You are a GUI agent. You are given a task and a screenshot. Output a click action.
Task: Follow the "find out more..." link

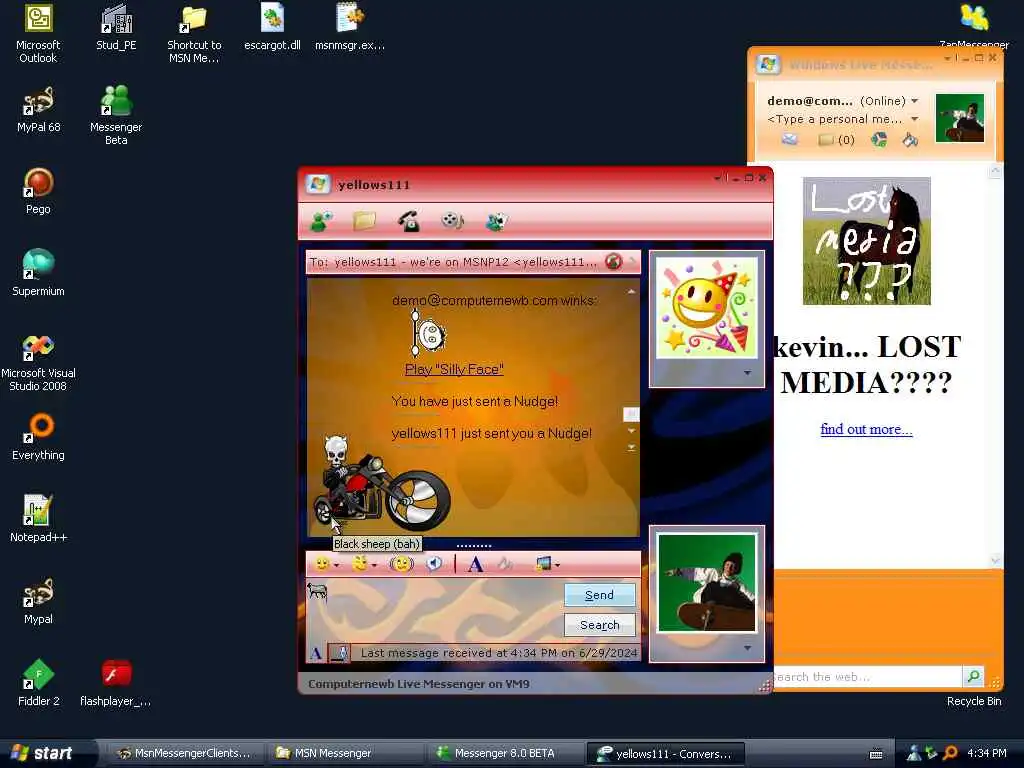866,429
